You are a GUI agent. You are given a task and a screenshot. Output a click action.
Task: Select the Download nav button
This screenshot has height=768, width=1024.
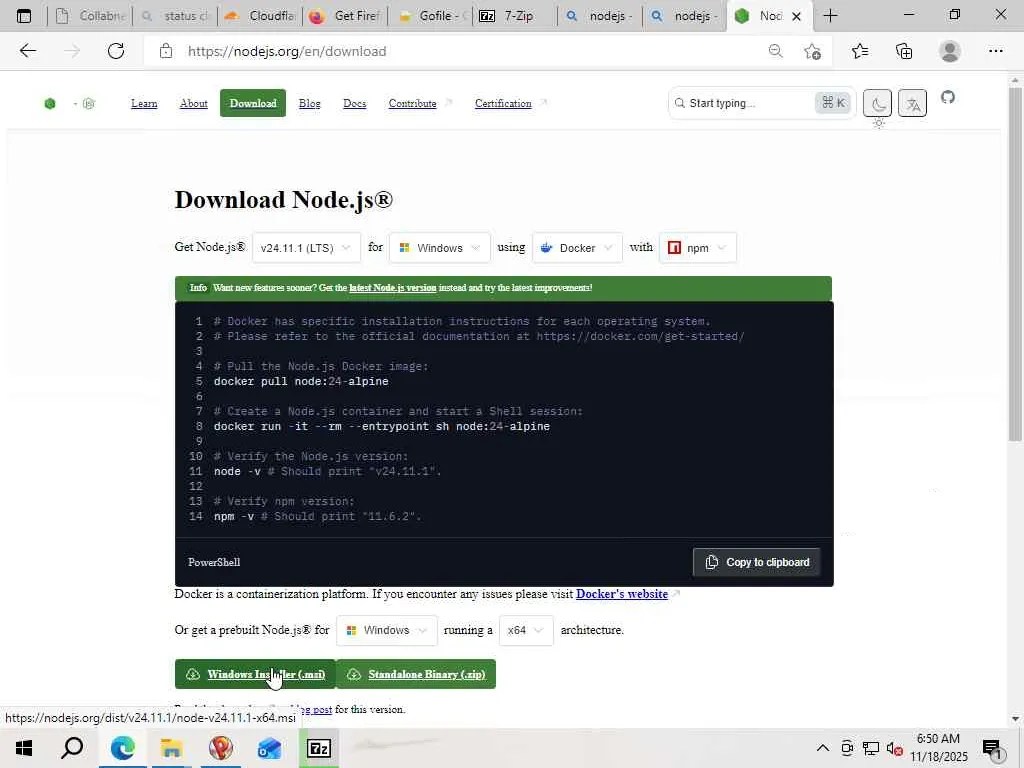pos(253,103)
